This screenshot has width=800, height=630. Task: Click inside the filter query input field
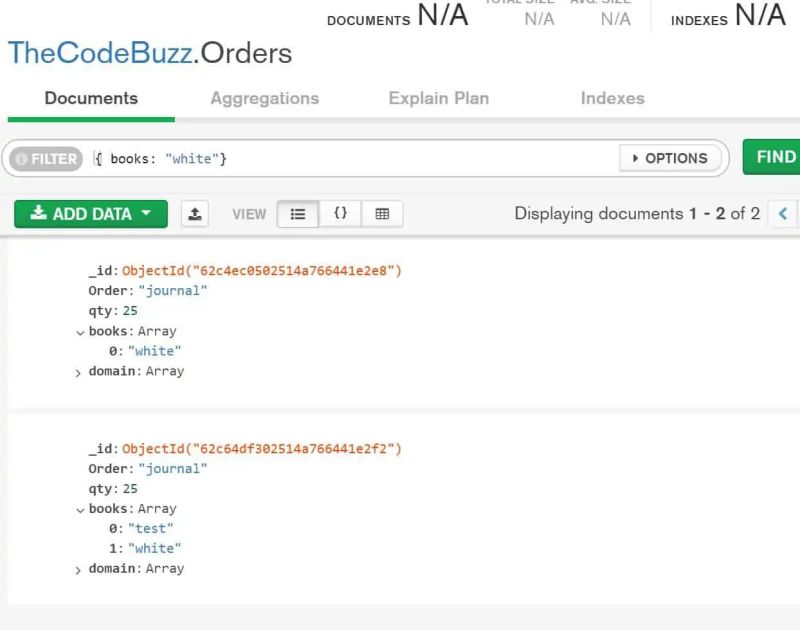pyautogui.click(x=300, y=158)
